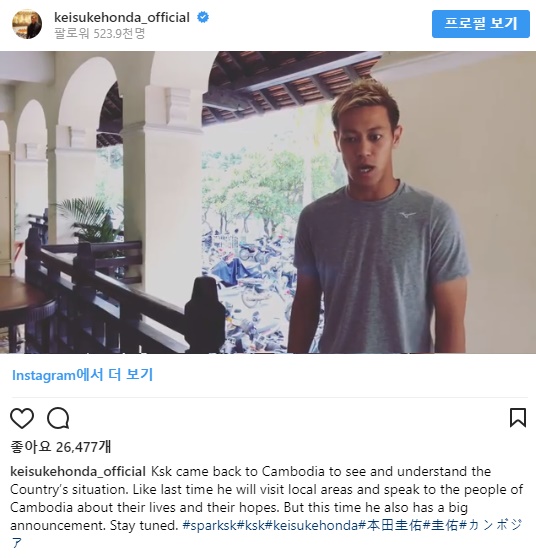Image resolution: width=536 pixels, height=558 pixels.
Task: Open Instagram에서 더 보기 link
Action: pos(82,375)
